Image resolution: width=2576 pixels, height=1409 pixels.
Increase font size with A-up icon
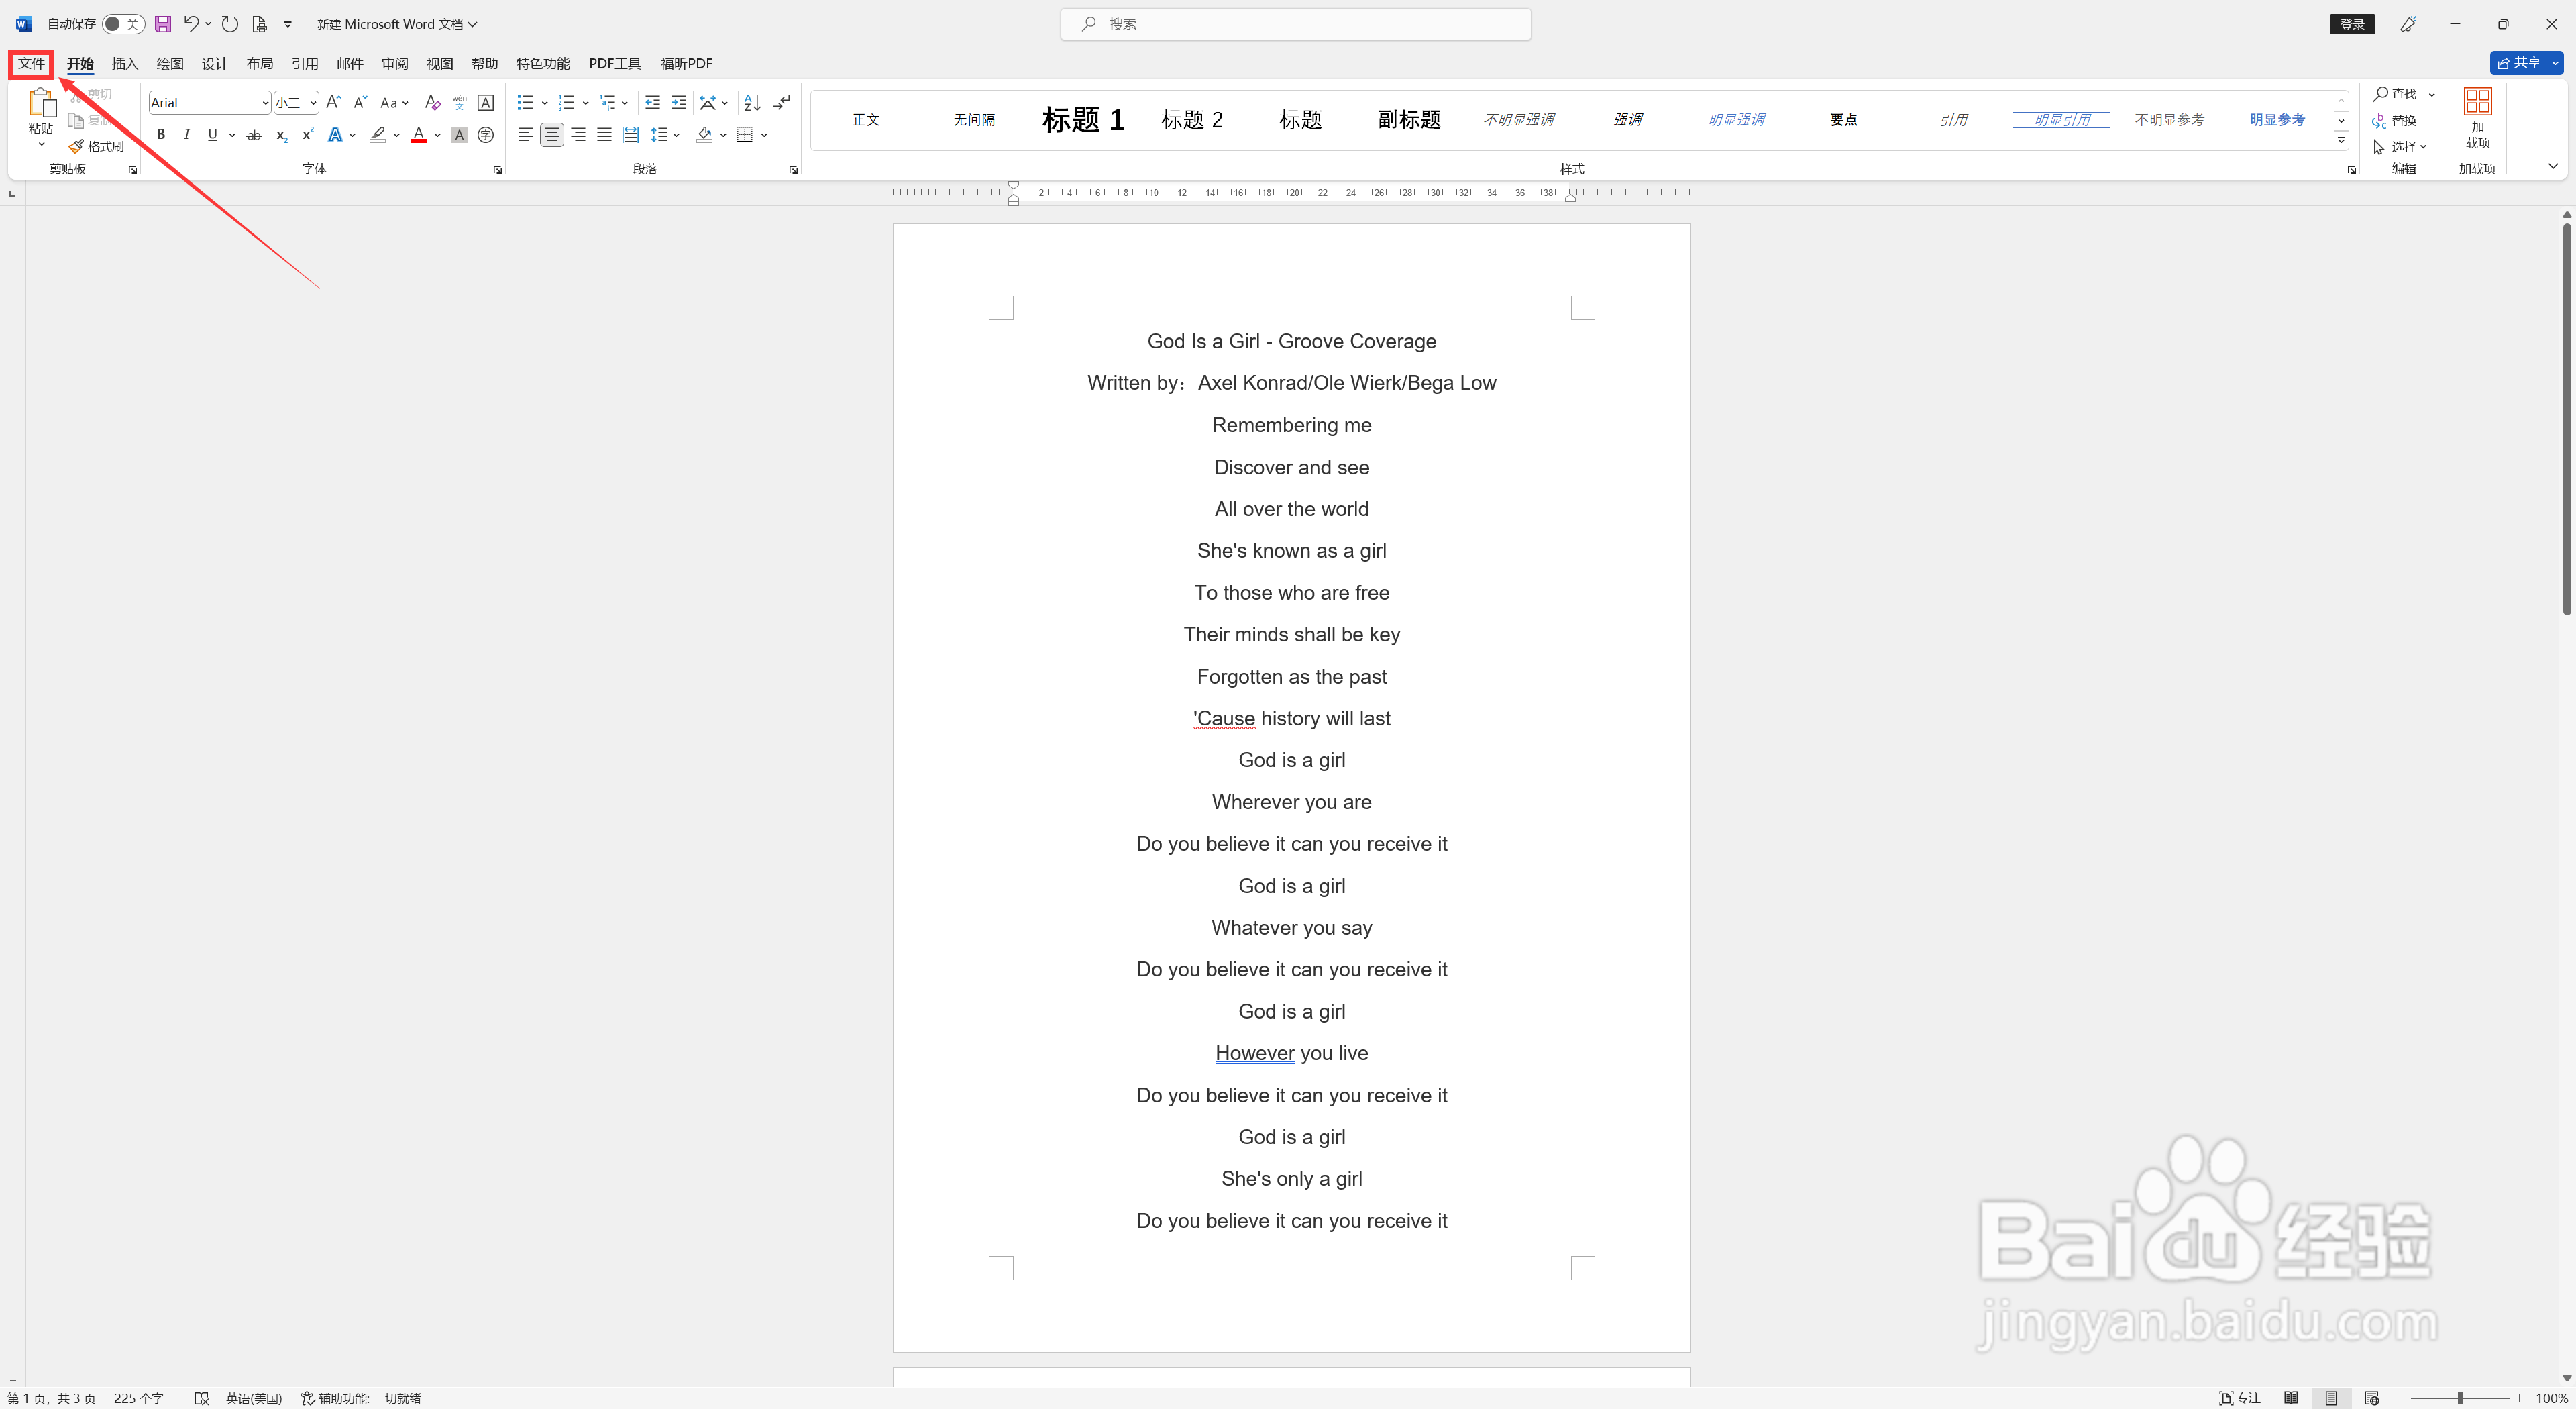point(334,102)
